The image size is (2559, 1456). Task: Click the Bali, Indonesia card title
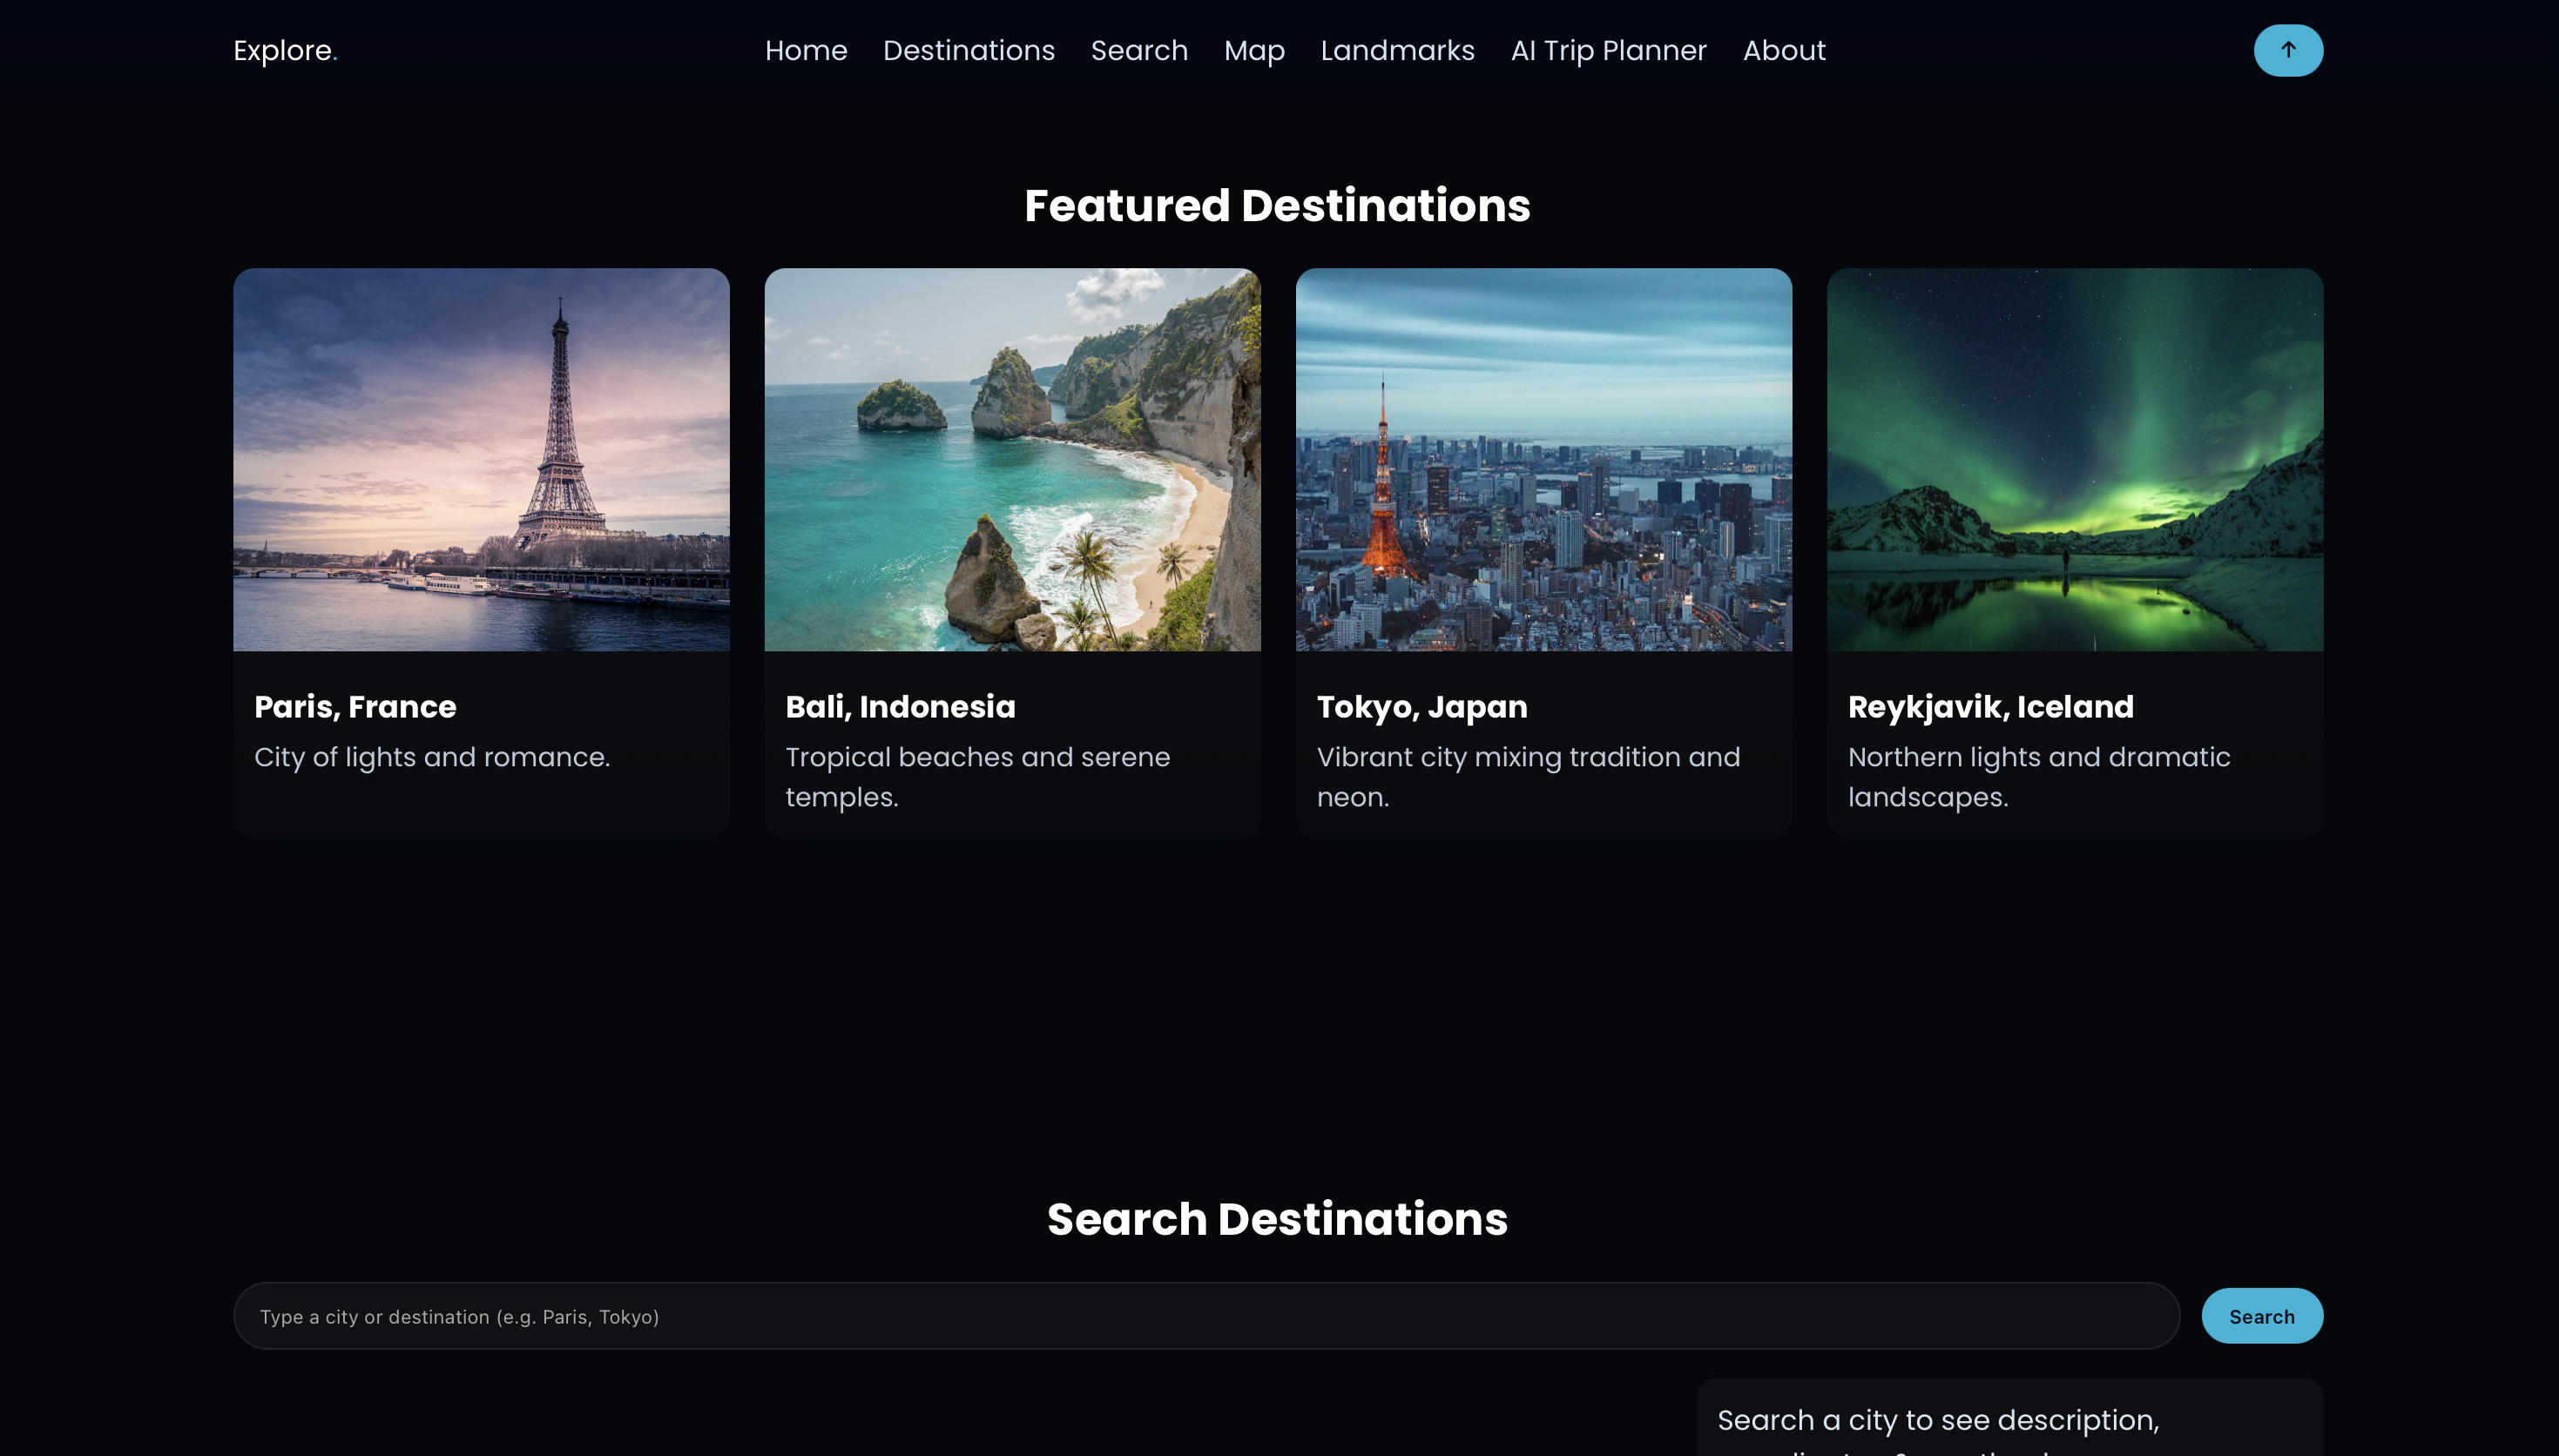pos(900,706)
